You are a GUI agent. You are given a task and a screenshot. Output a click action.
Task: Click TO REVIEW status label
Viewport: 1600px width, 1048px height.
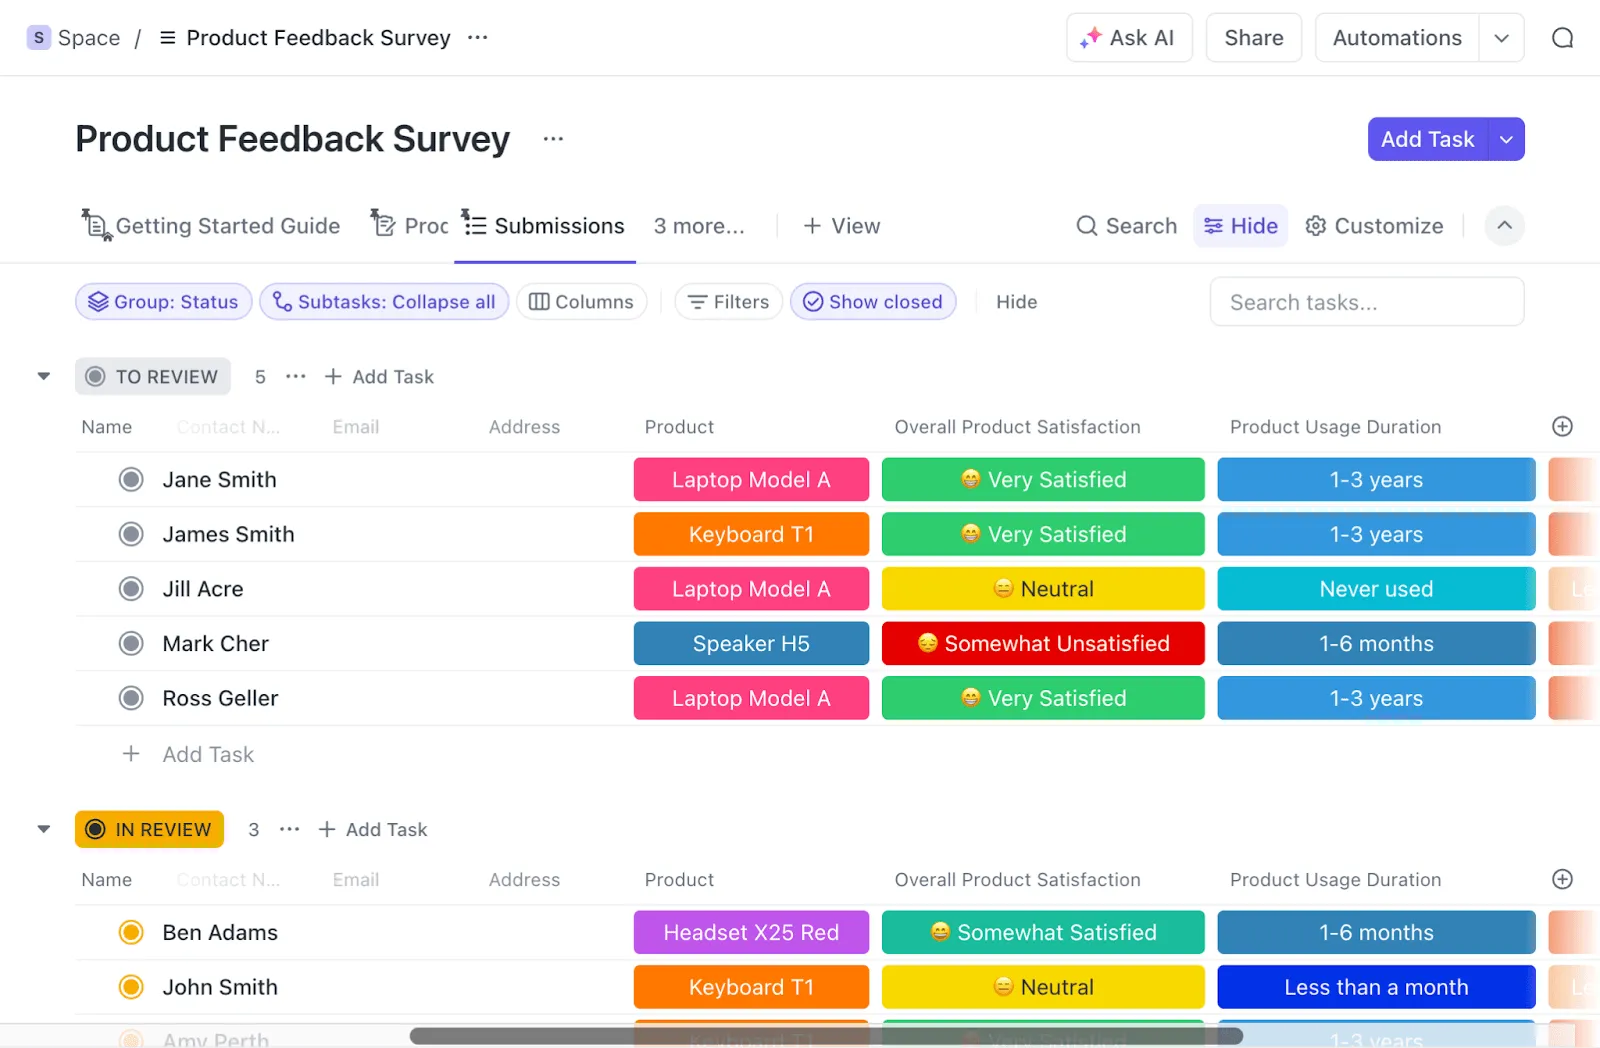(153, 377)
